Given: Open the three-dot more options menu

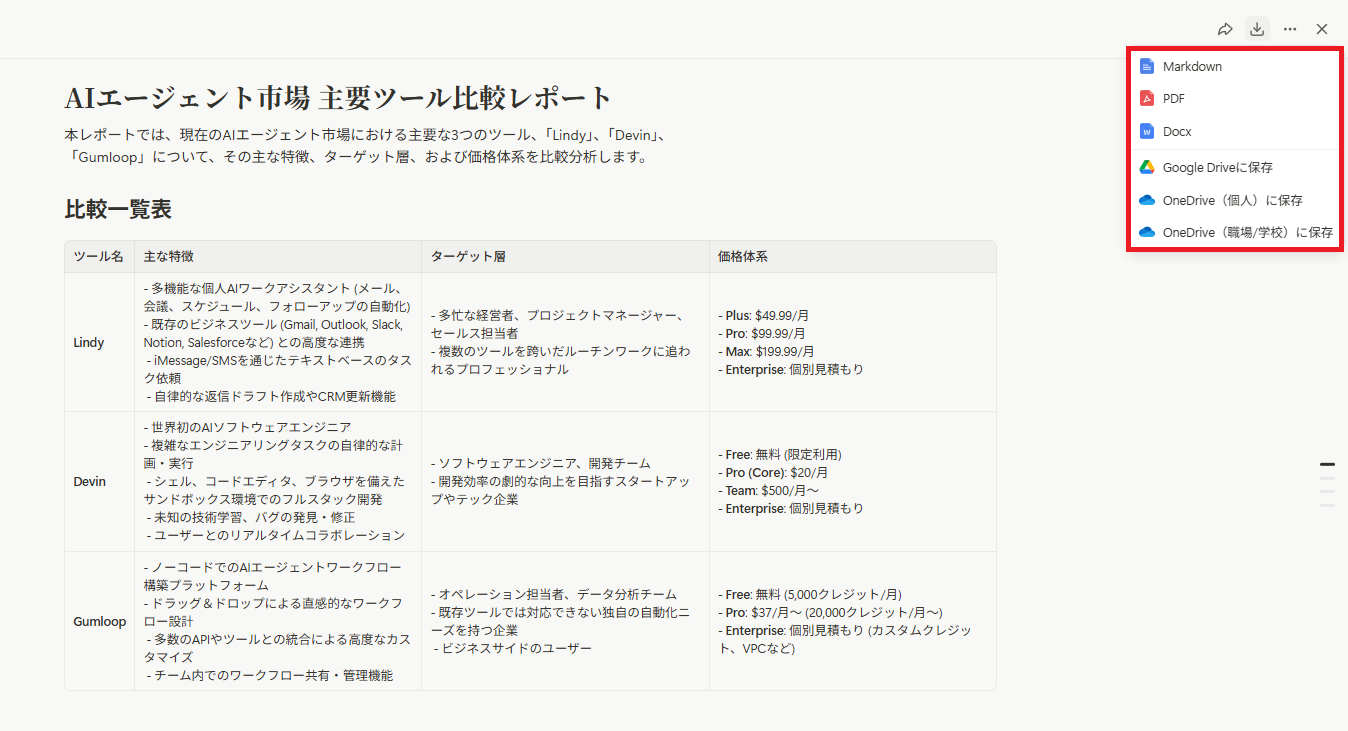Looking at the screenshot, I should click(1290, 29).
